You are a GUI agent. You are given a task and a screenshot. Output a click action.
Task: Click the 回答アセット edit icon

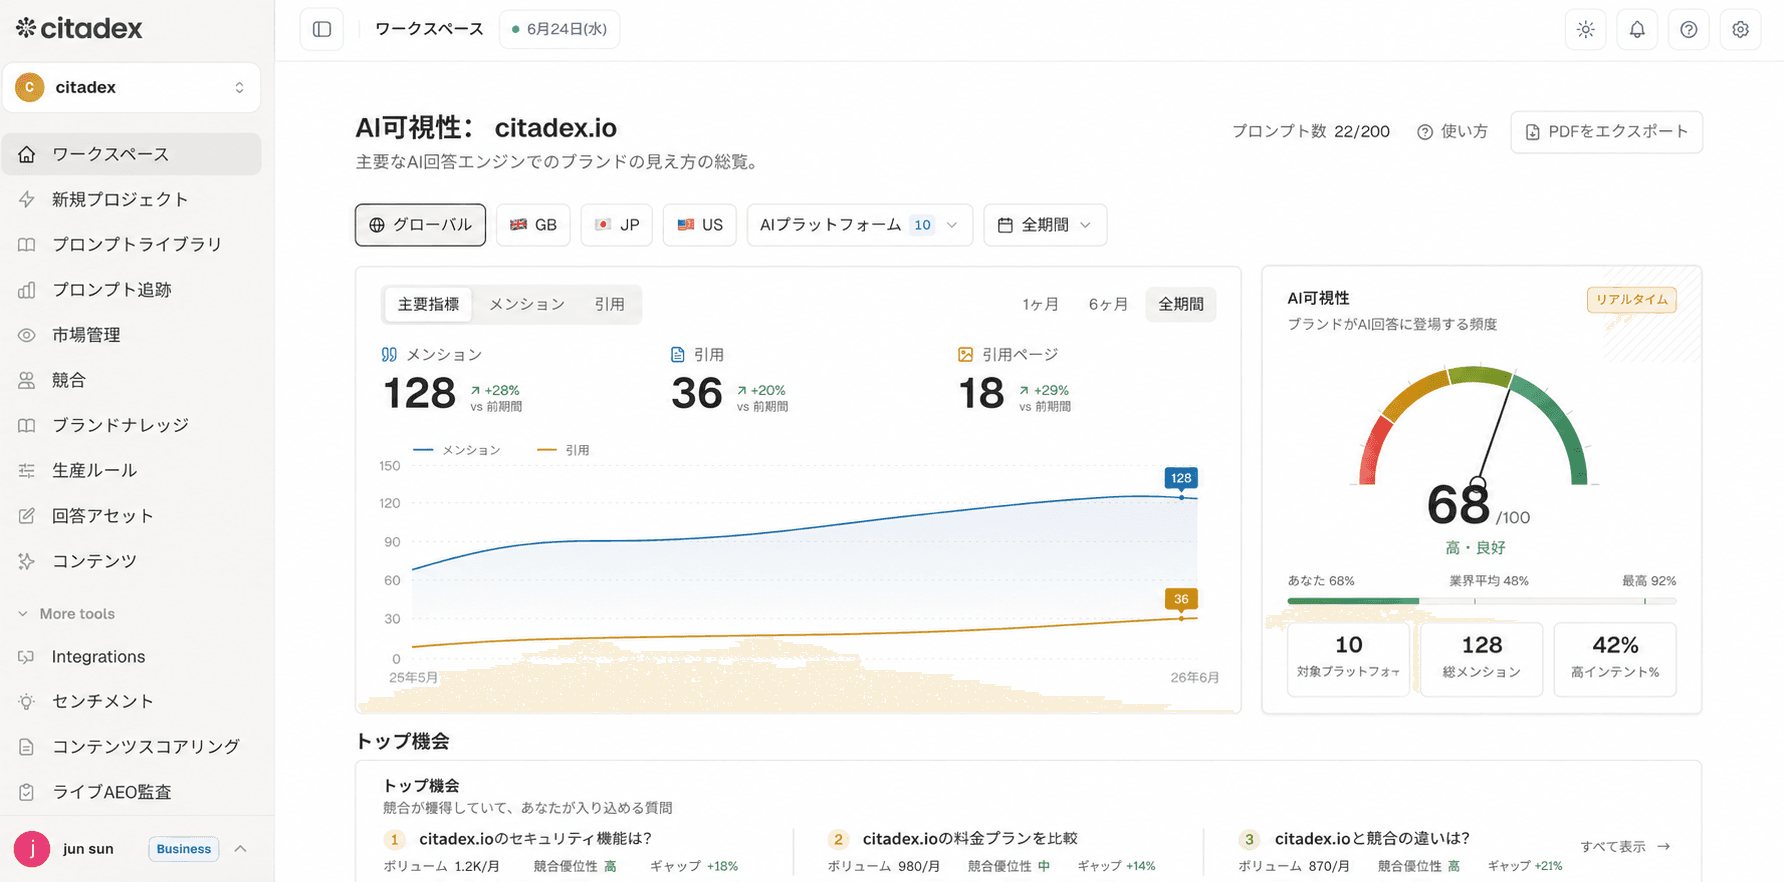(27, 516)
